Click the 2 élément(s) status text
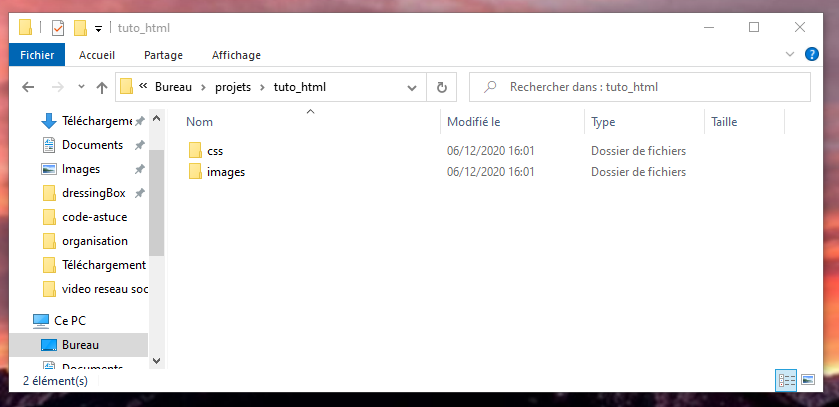The image size is (839, 407). click(56, 381)
